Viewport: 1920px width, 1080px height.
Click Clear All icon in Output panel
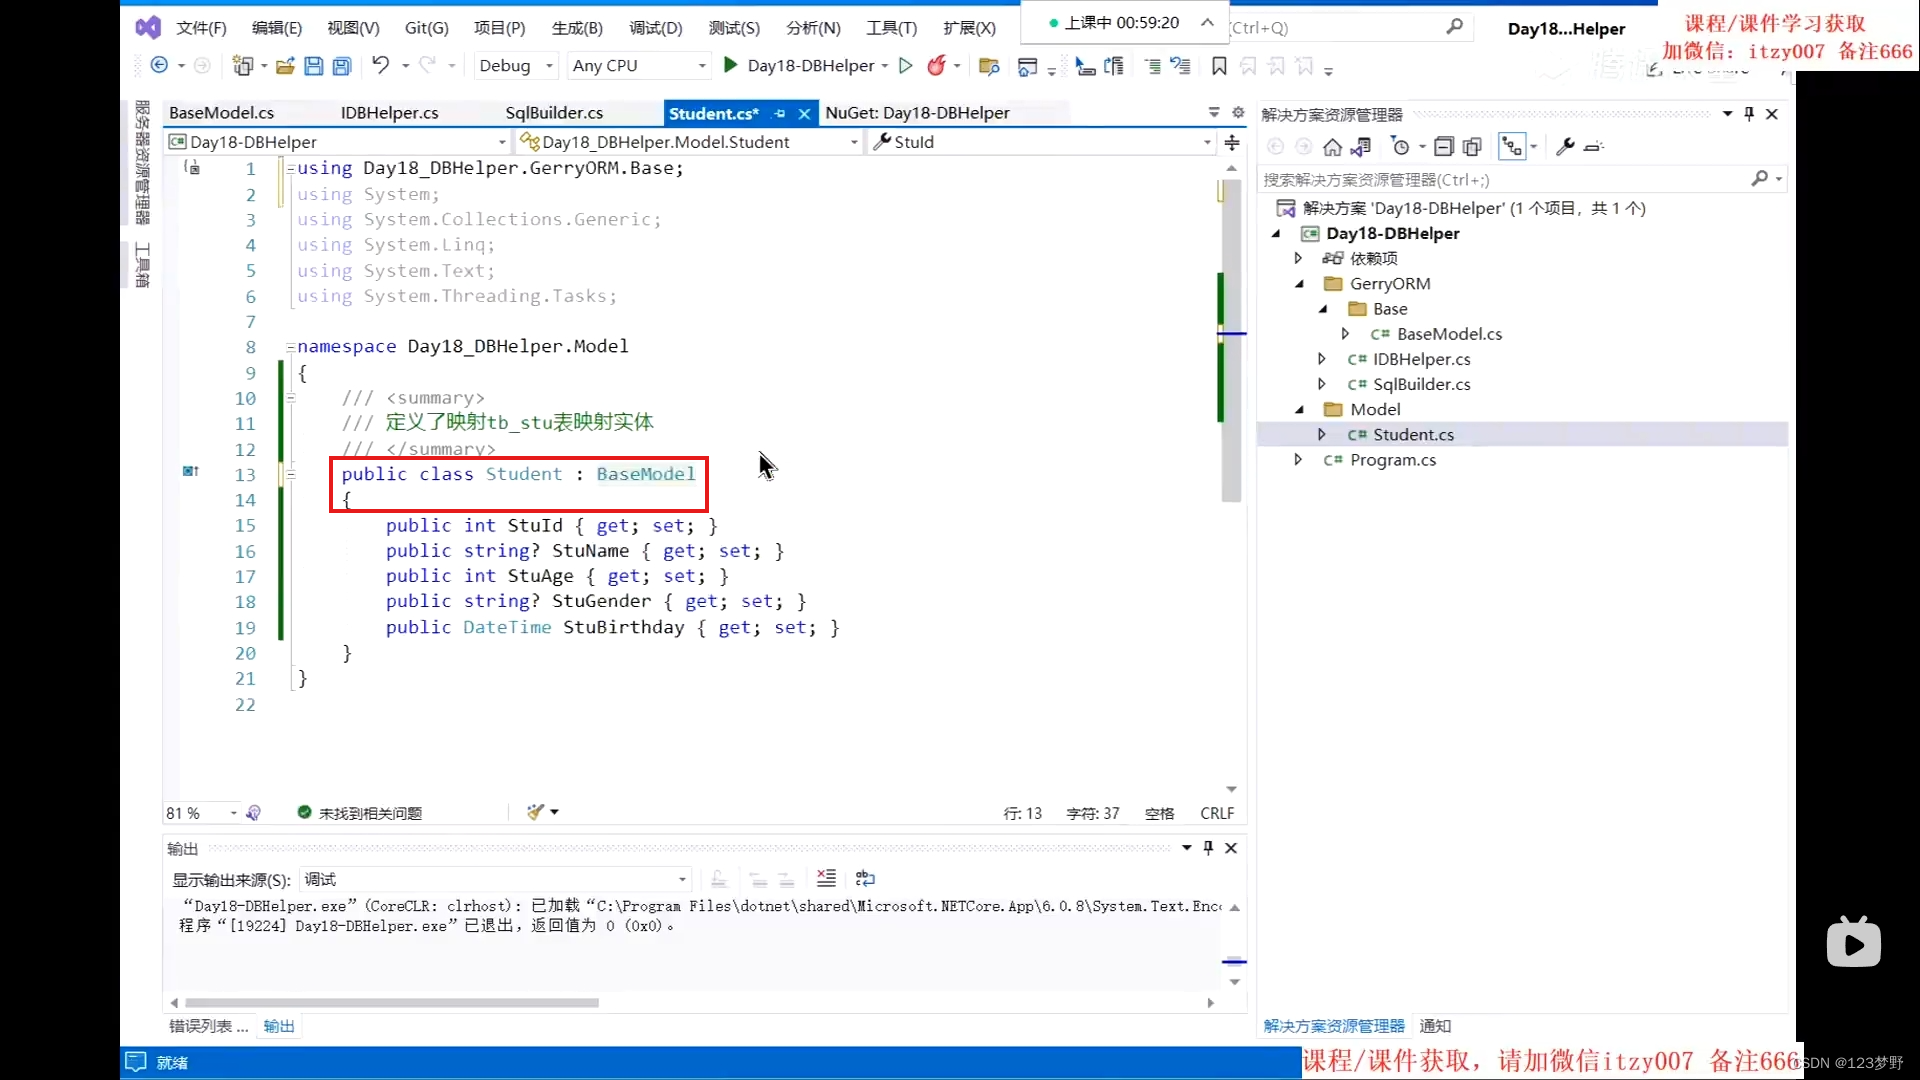(826, 878)
